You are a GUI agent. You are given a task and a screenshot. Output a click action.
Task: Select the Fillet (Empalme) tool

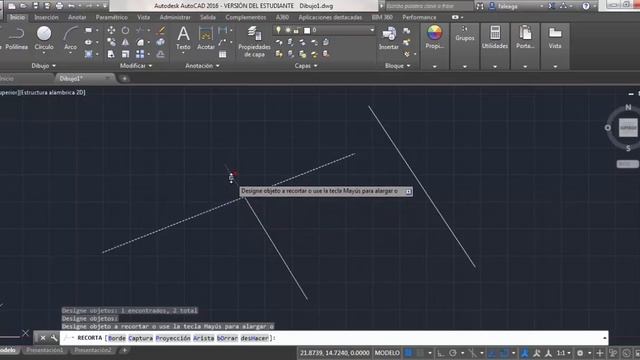point(140,42)
